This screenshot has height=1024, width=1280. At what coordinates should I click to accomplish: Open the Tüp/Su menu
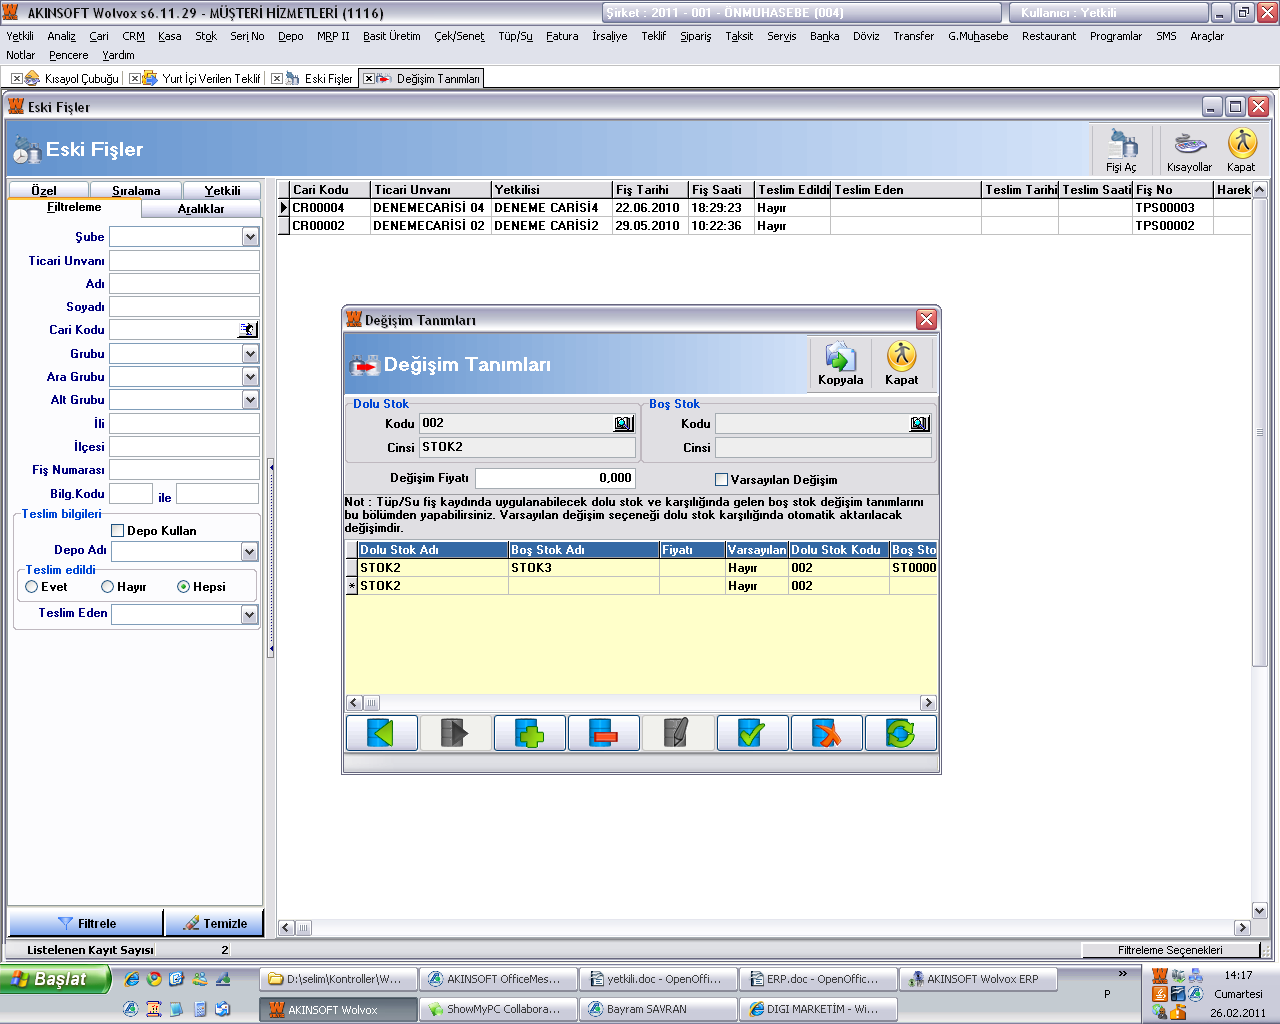(515, 36)
